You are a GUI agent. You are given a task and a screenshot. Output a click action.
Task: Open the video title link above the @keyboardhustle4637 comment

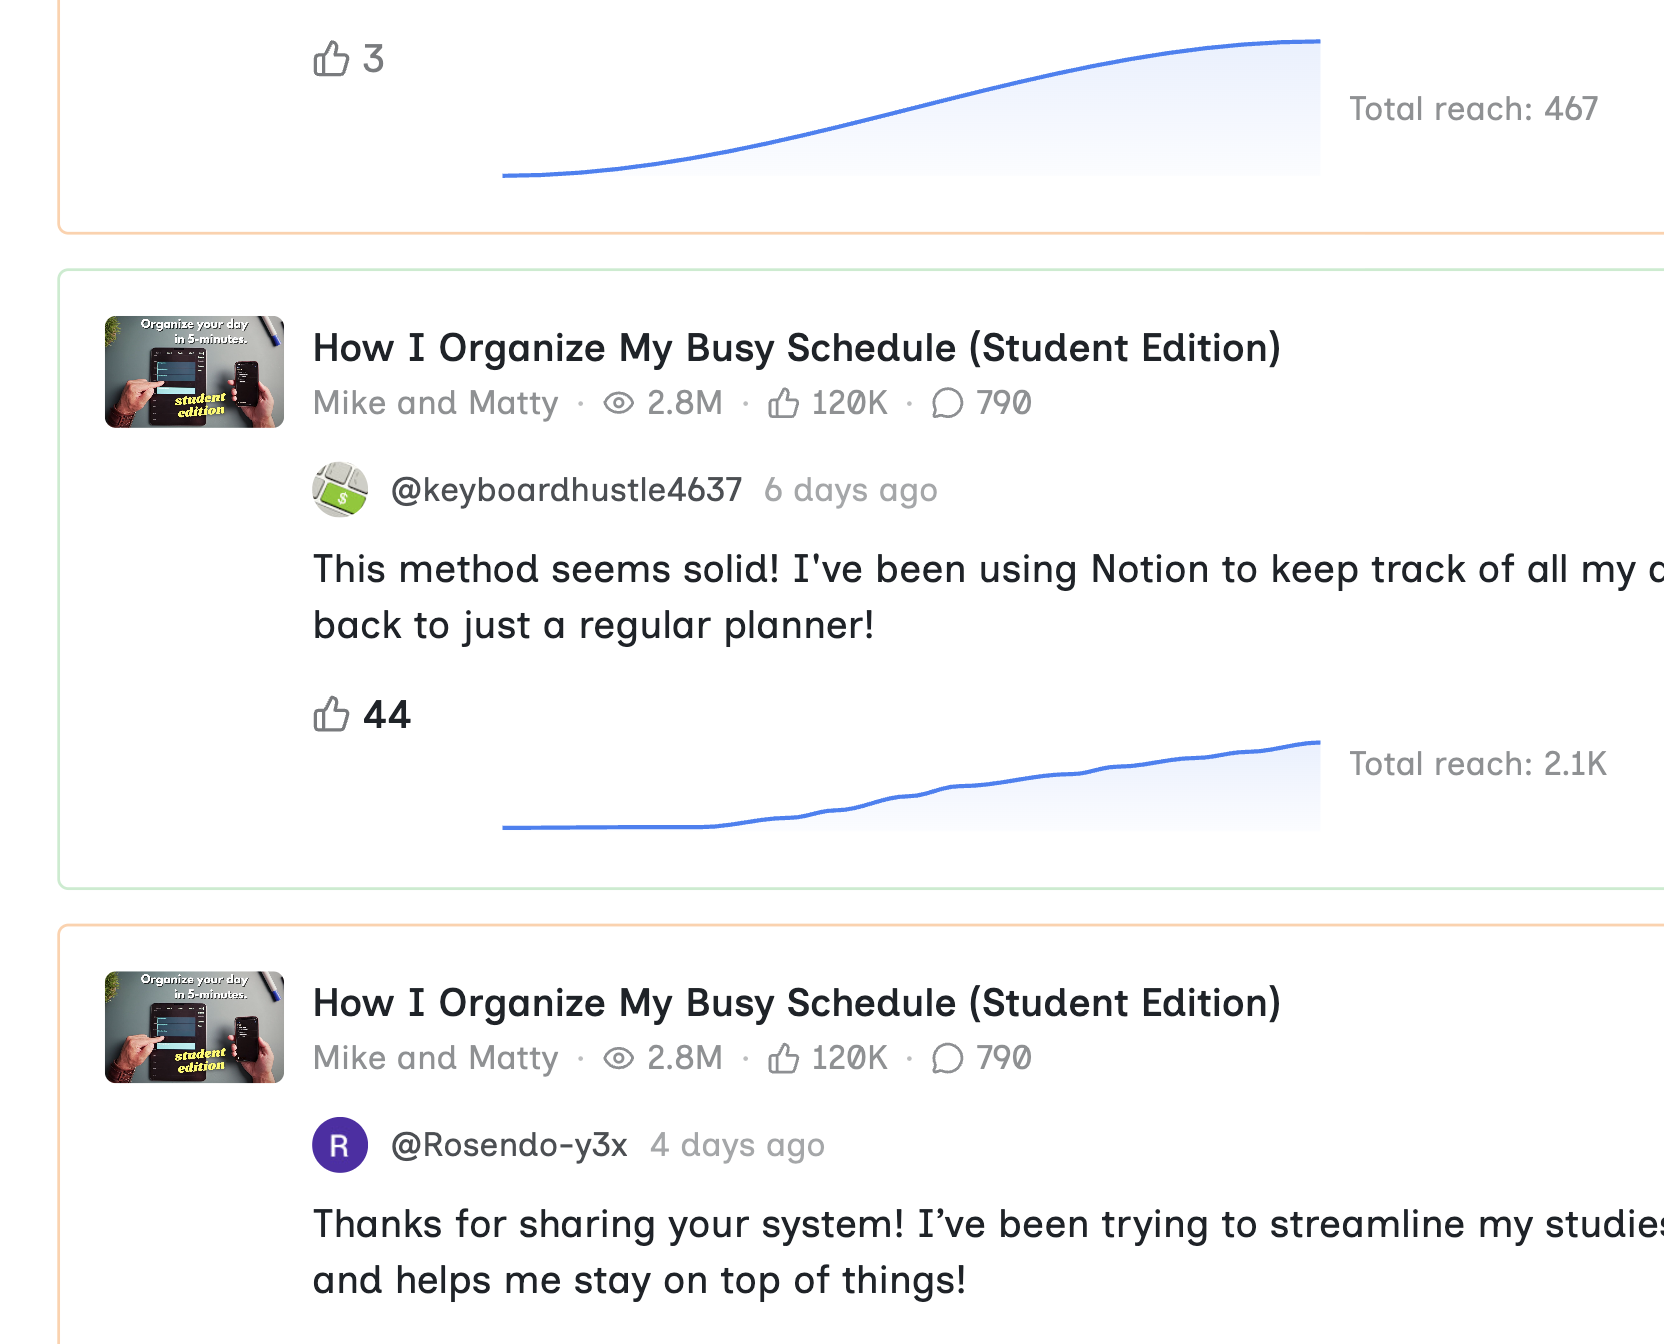[x=796, y=348]
